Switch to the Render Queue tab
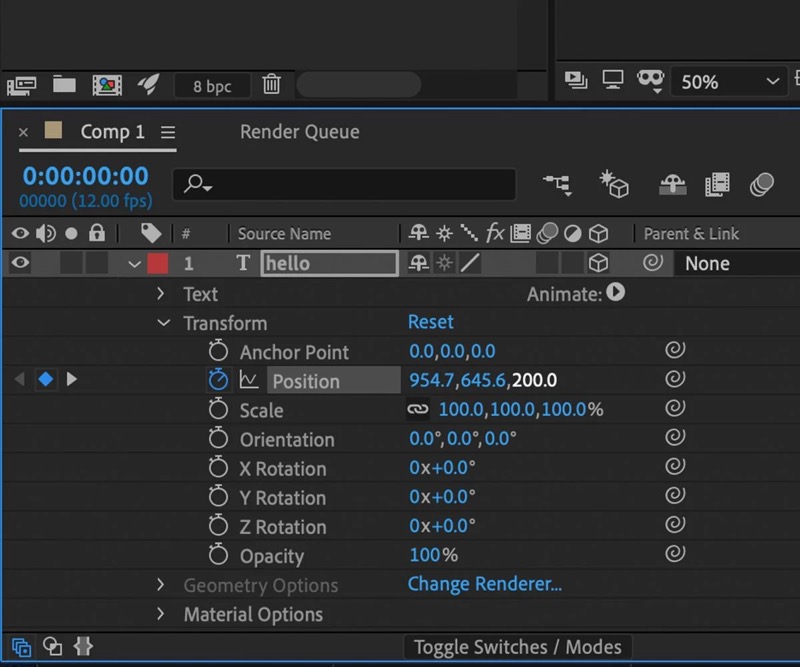The width and height of the screenshot is (800, 667). tap(299, 132)
